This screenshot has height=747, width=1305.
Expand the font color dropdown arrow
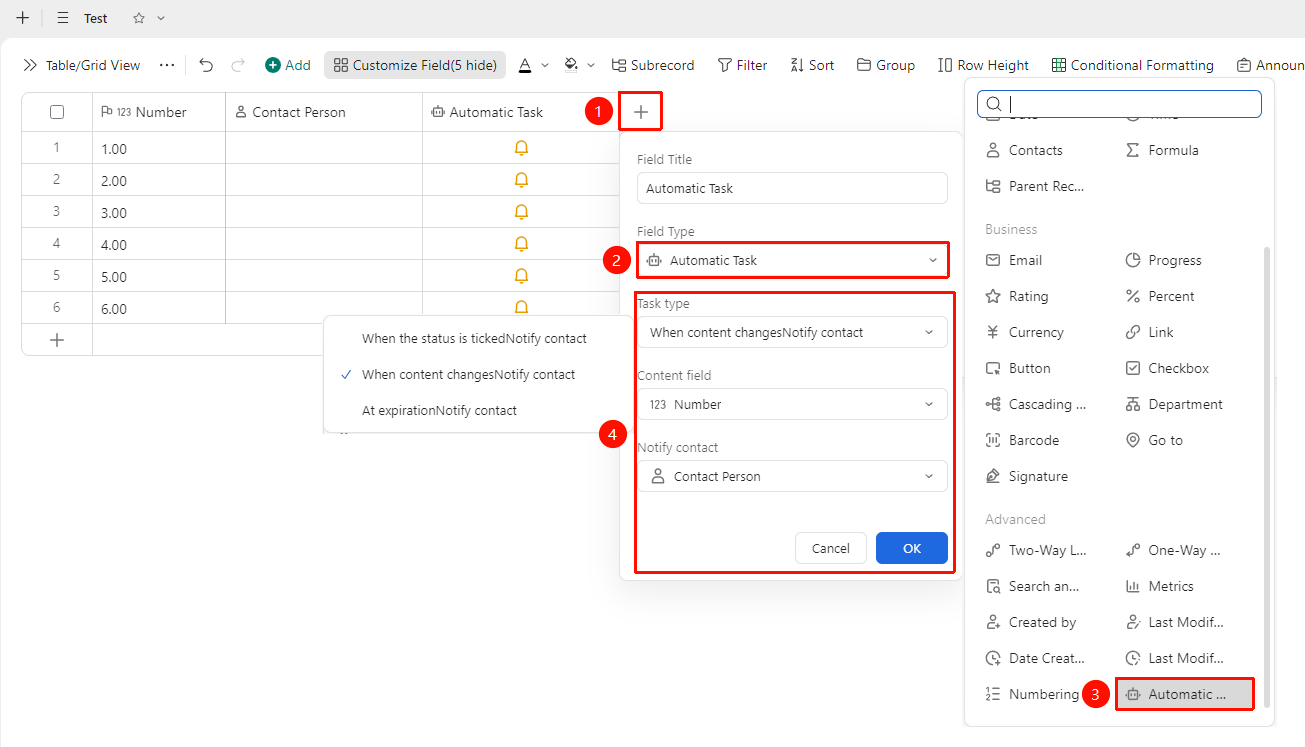click(x=545, y=65)
